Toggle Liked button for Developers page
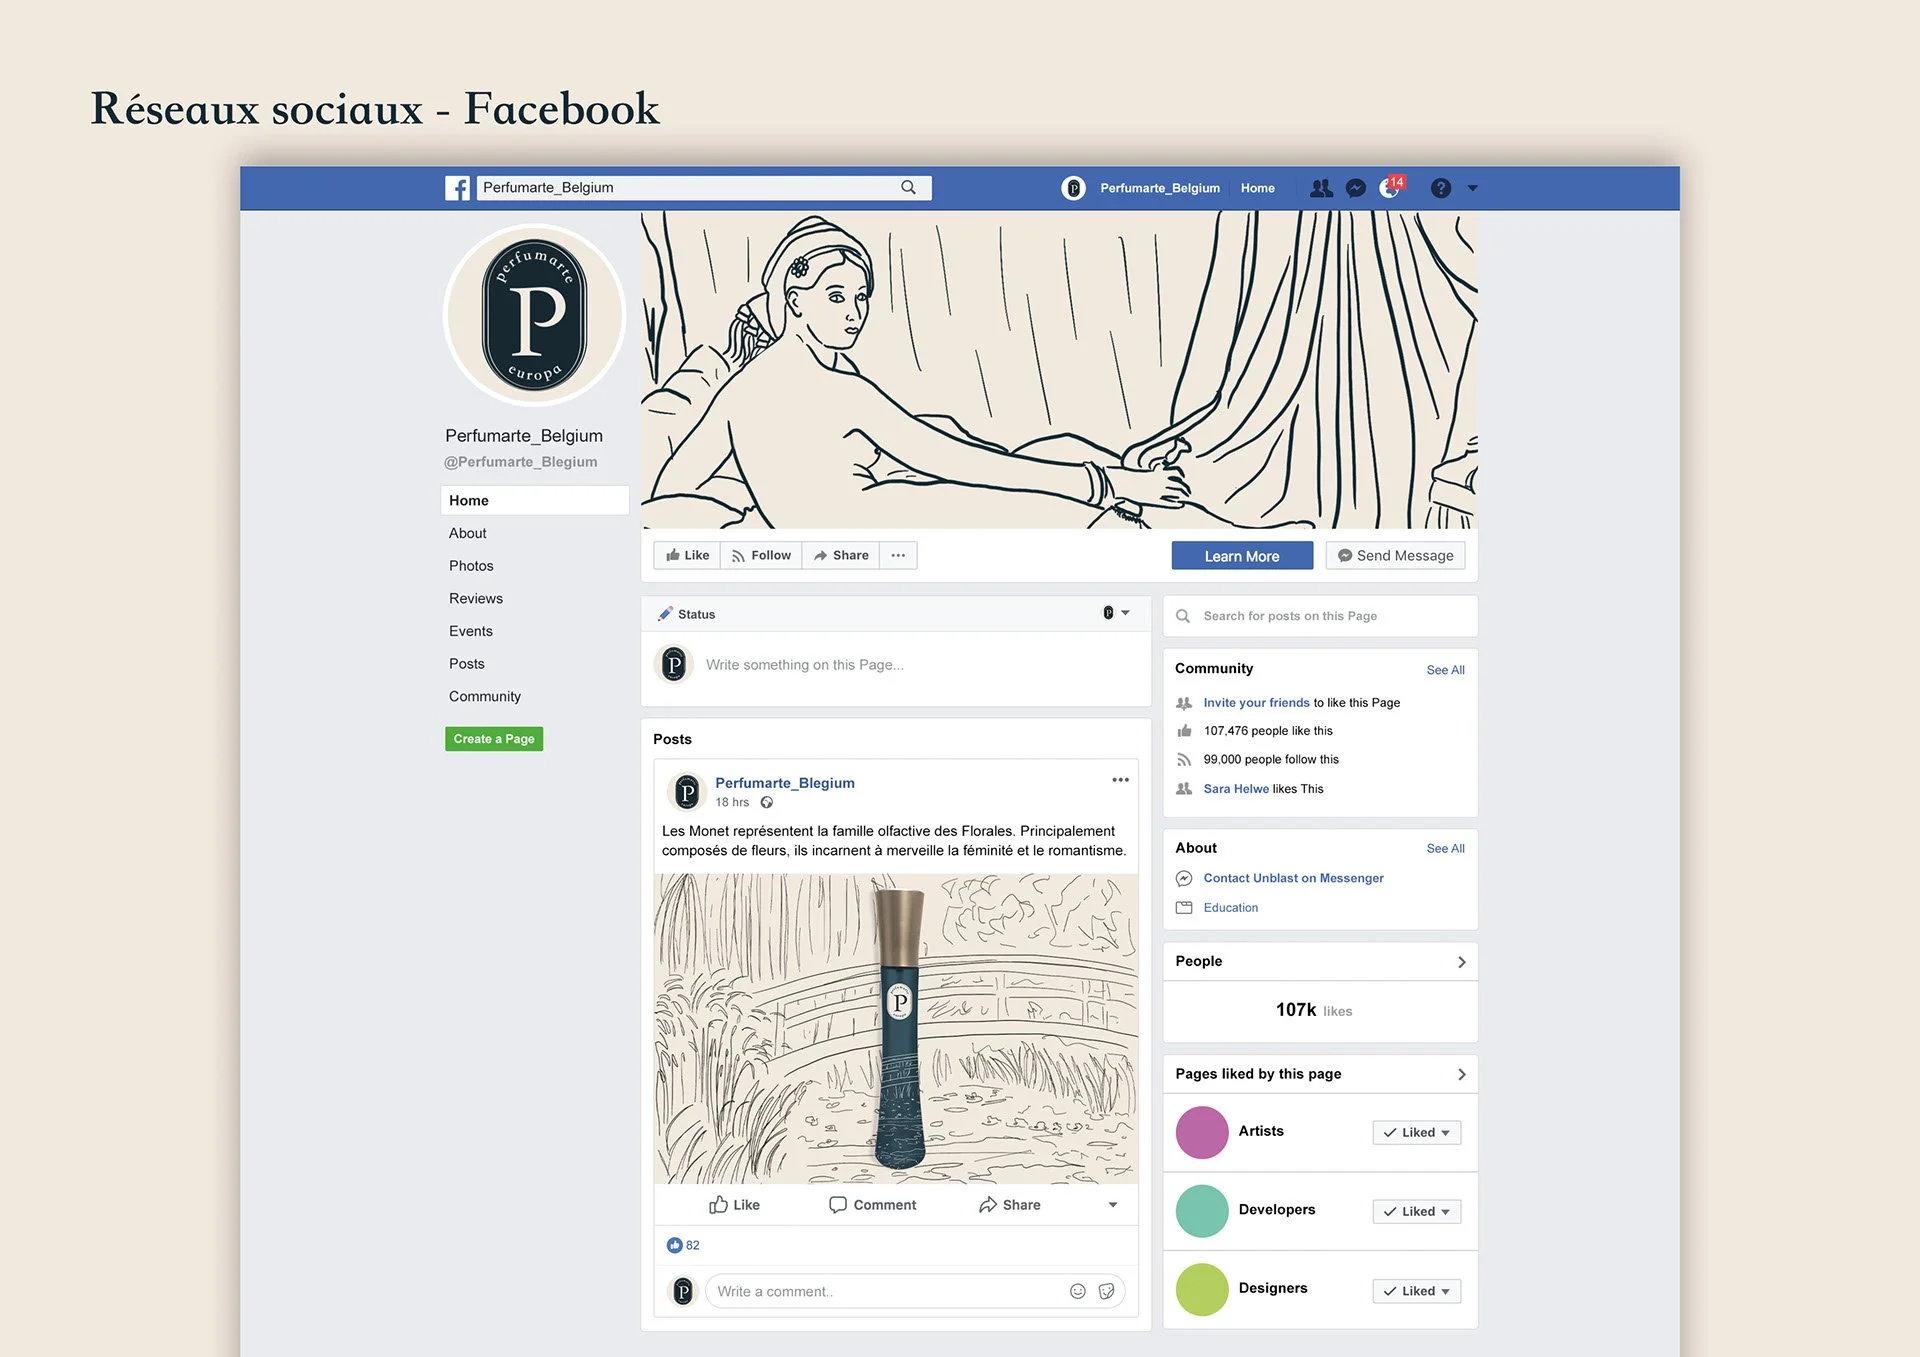 pos(1416,1211)
